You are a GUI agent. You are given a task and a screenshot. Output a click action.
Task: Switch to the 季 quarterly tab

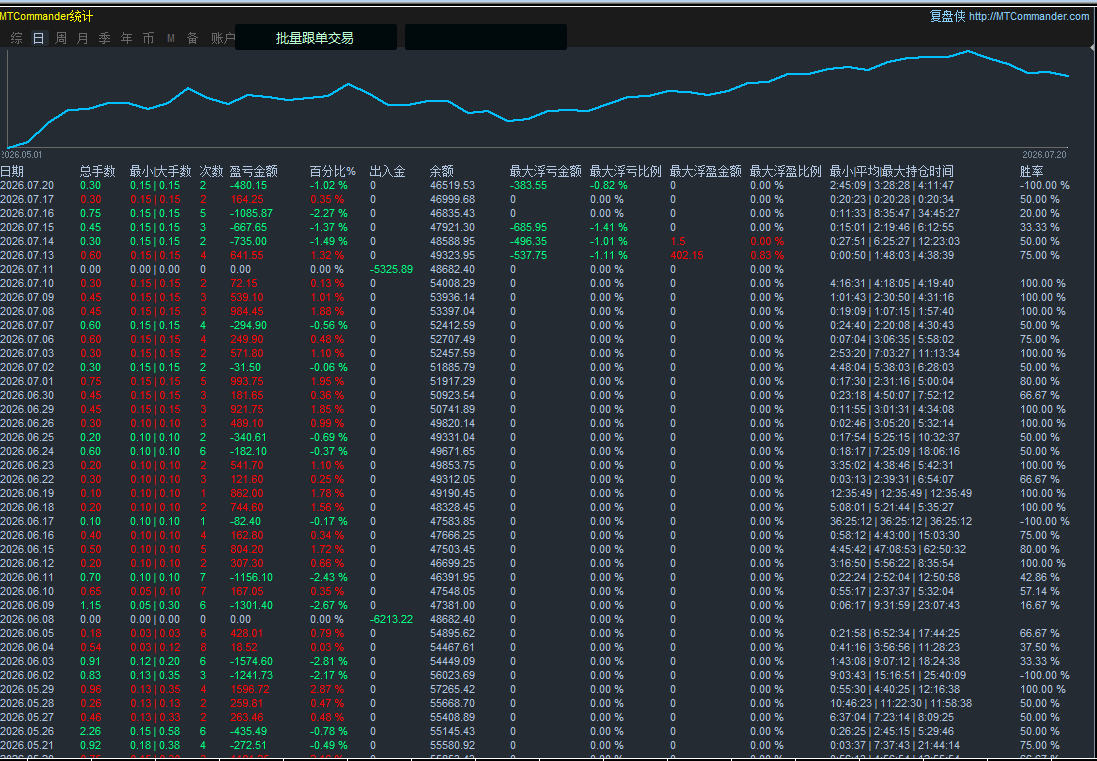pyautogui.click(x=104, y=38)
